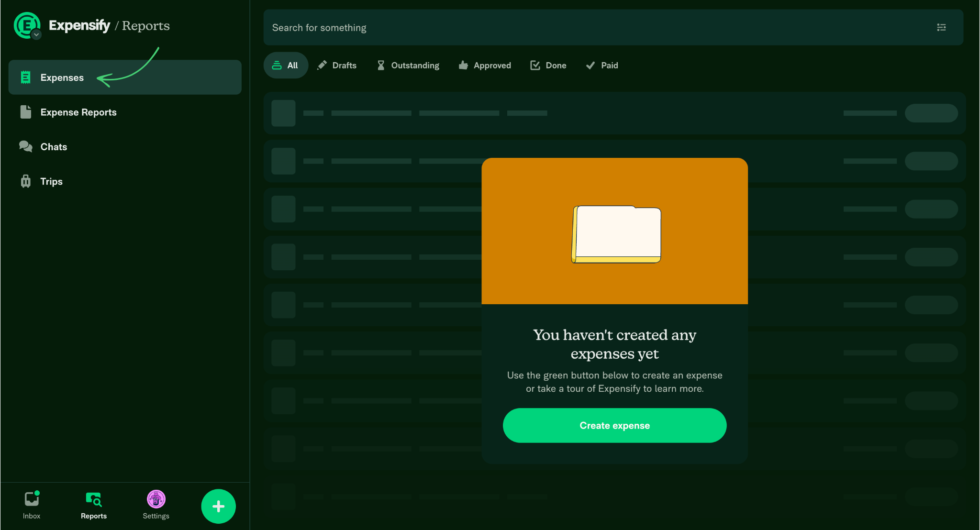Switch to the All filter tab

(286, 66)
